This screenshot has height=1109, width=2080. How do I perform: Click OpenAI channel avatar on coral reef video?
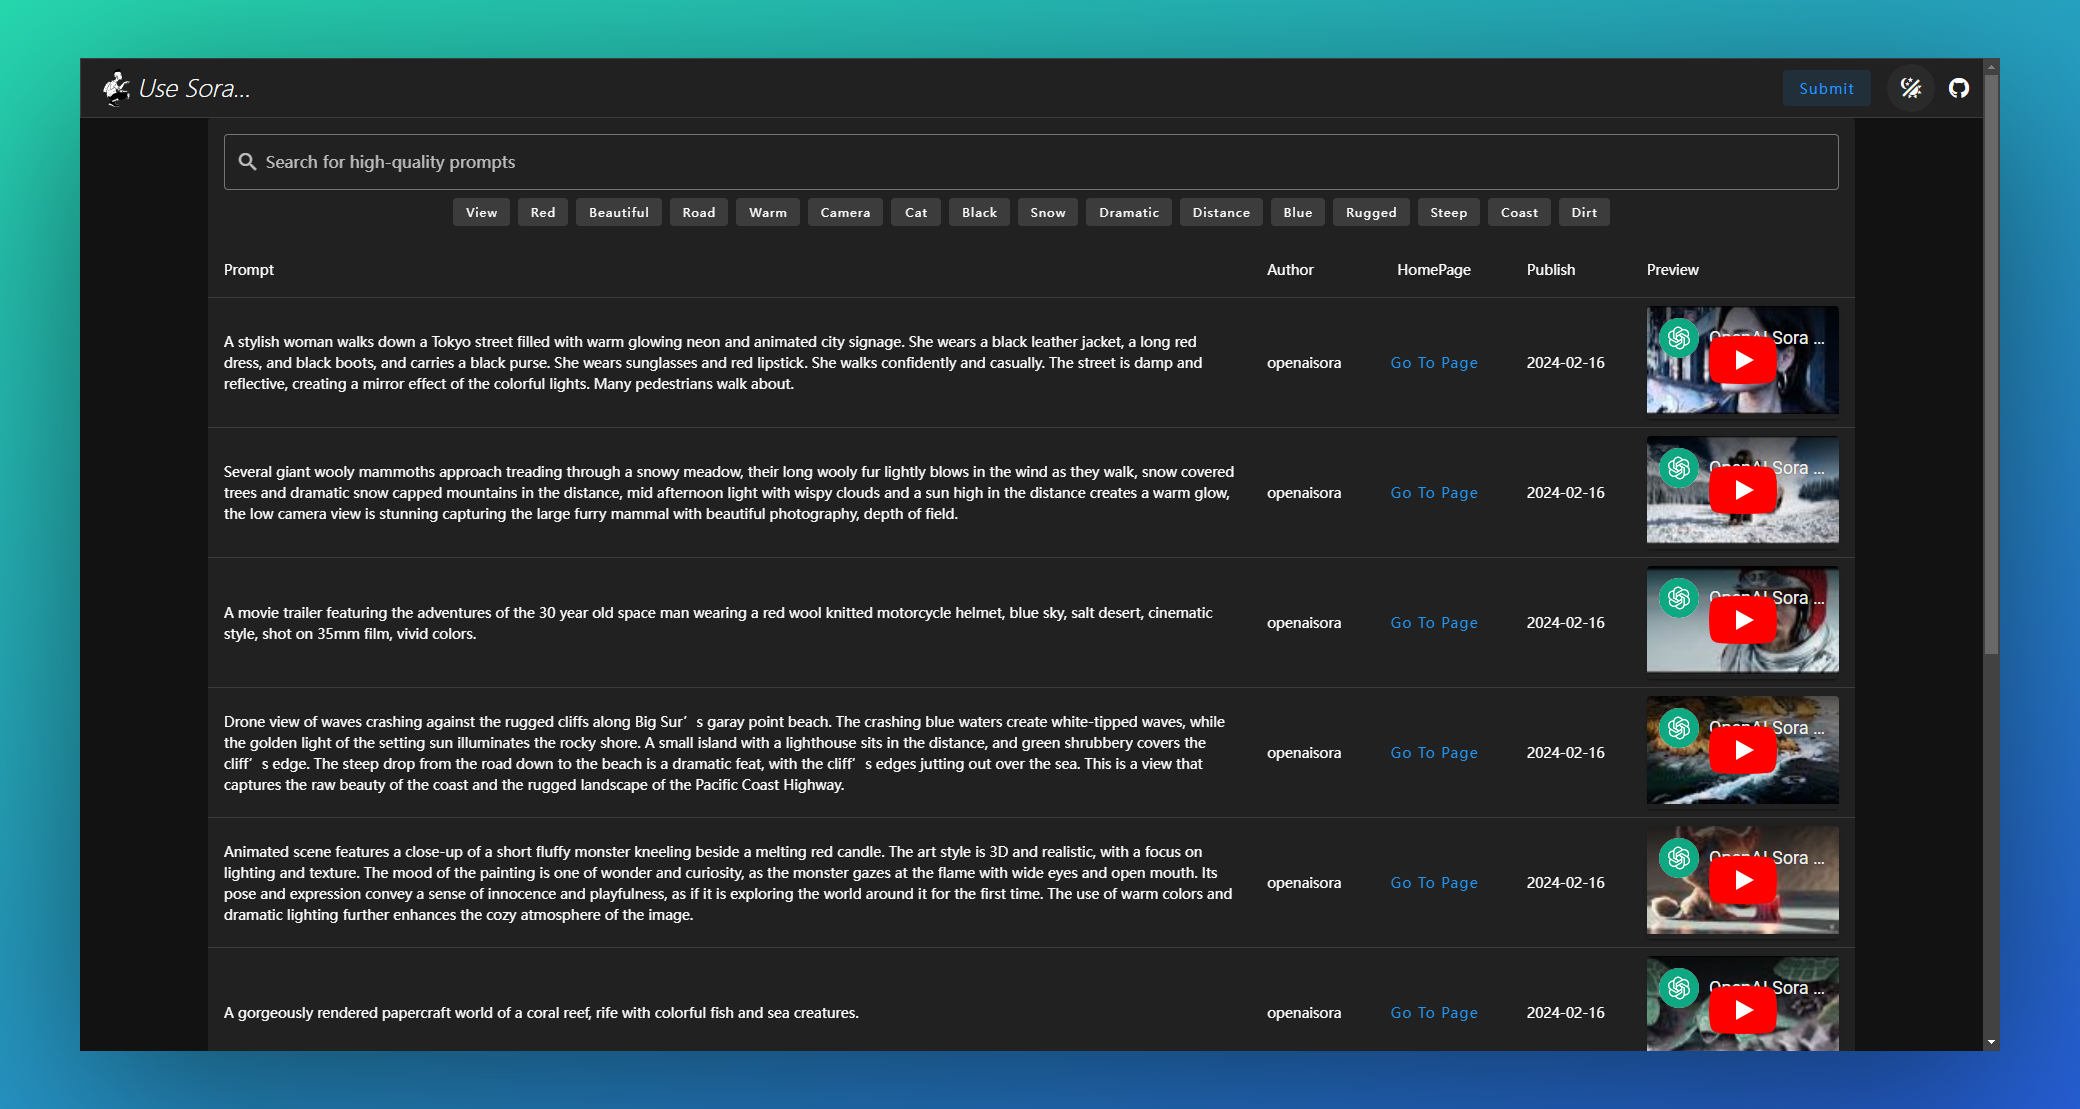(1679, 988)
